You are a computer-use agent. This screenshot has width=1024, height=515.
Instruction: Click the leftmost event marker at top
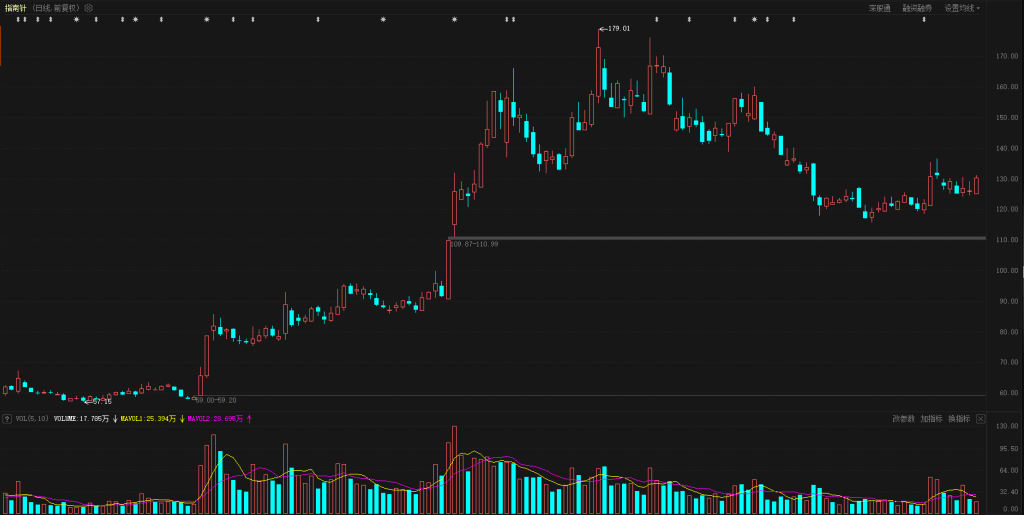[17, 20]
